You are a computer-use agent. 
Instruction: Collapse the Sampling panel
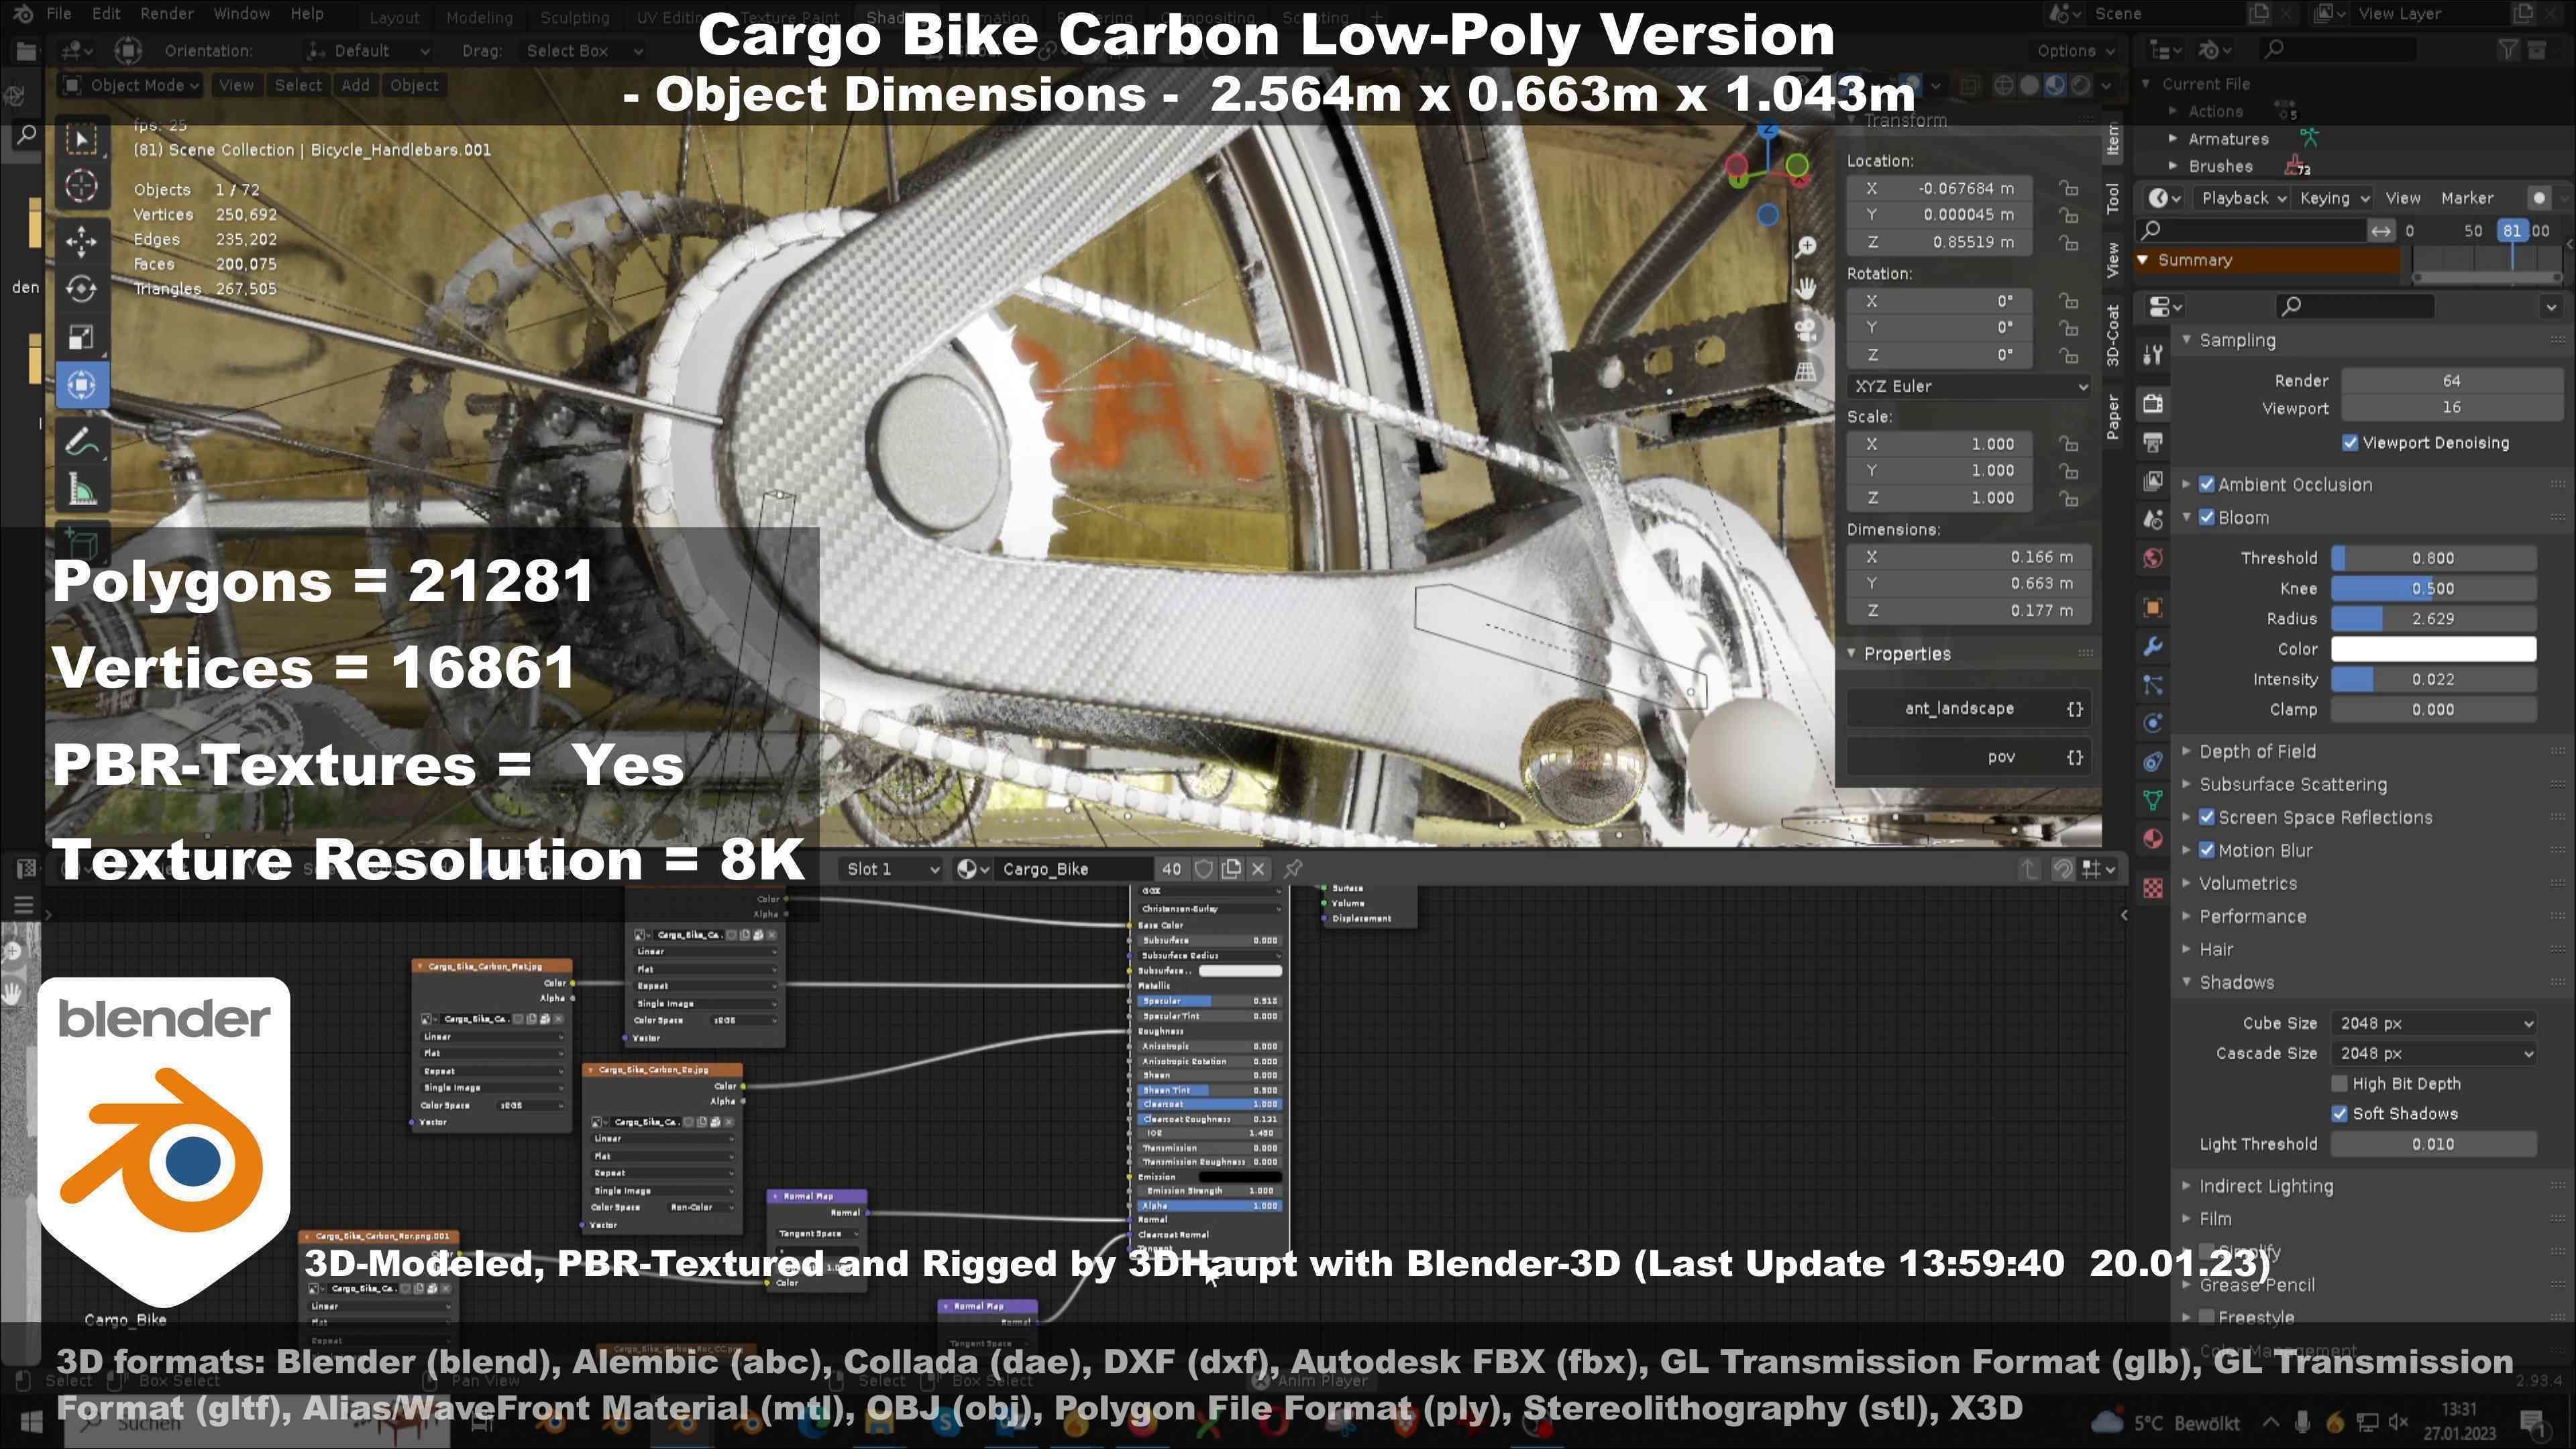tap(2237, 341)
